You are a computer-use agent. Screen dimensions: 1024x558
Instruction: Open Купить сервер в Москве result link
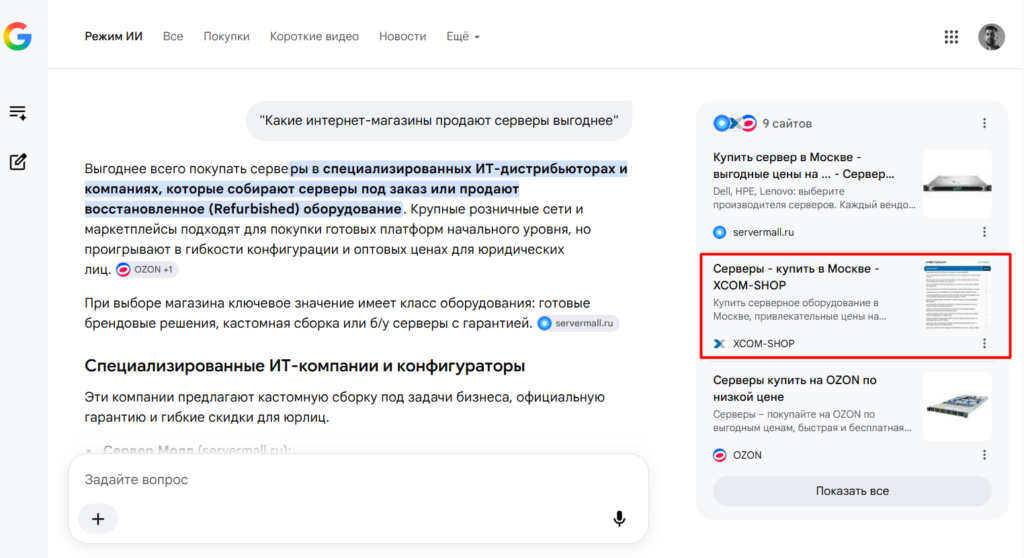[x=804, y=165]
